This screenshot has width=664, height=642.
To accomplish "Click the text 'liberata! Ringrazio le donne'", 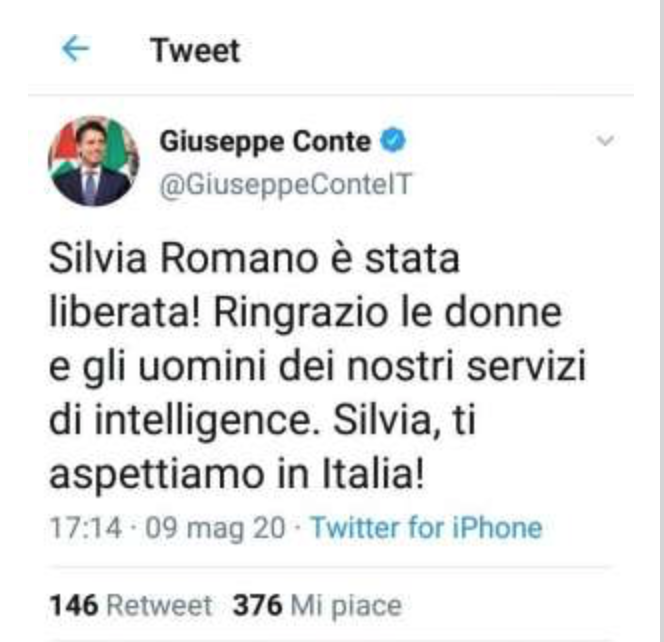I will pyautogui.click(x=305, y=313).
